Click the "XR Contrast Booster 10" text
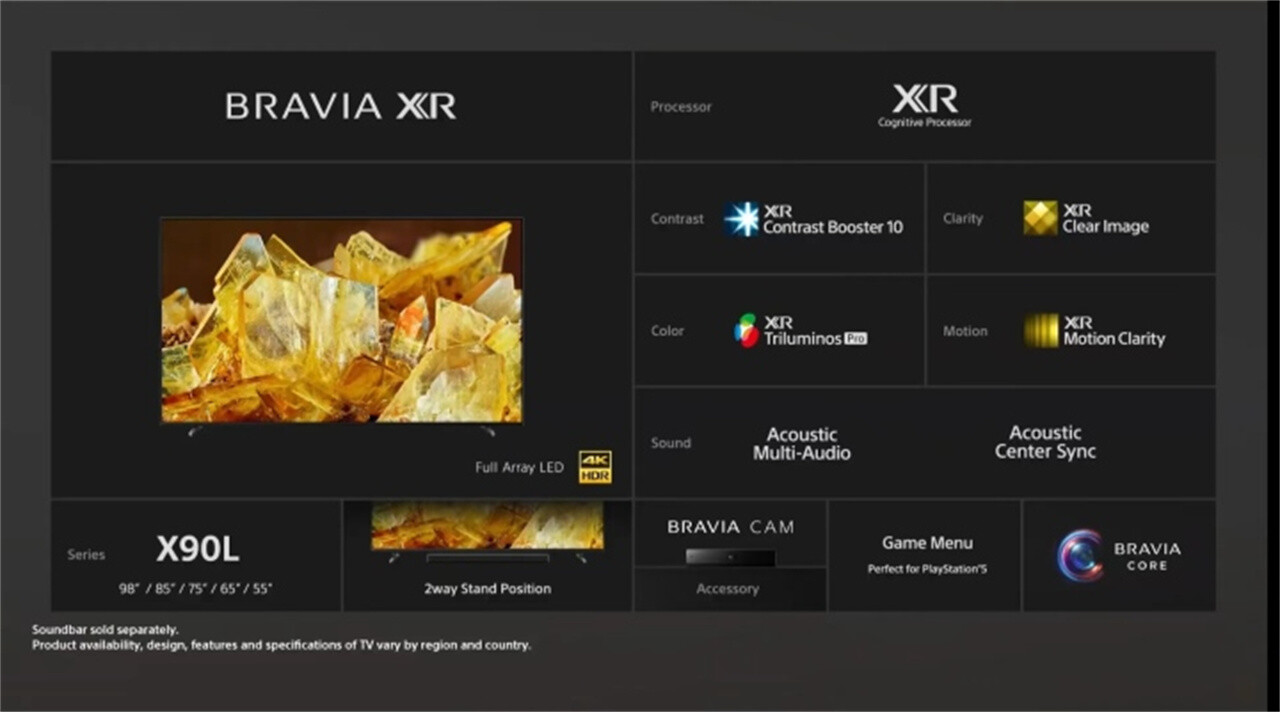1280x712 pixels. (x=833, y=219)
